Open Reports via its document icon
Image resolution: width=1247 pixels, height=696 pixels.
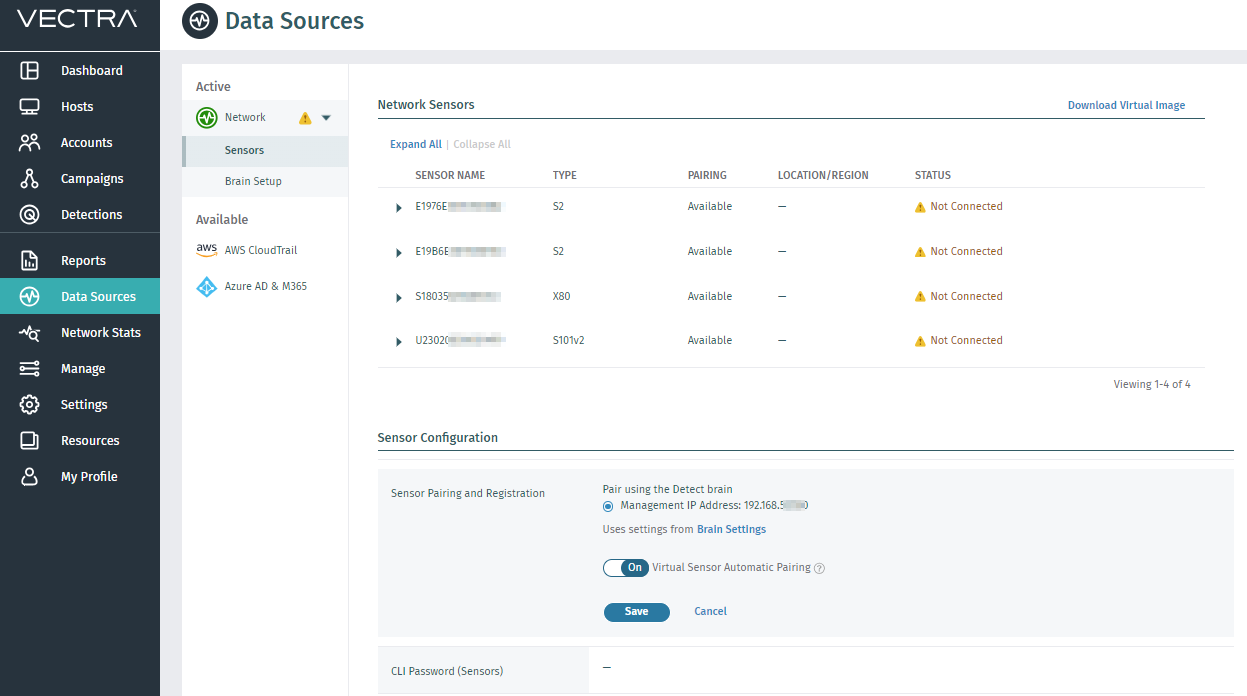click(30, 261)
